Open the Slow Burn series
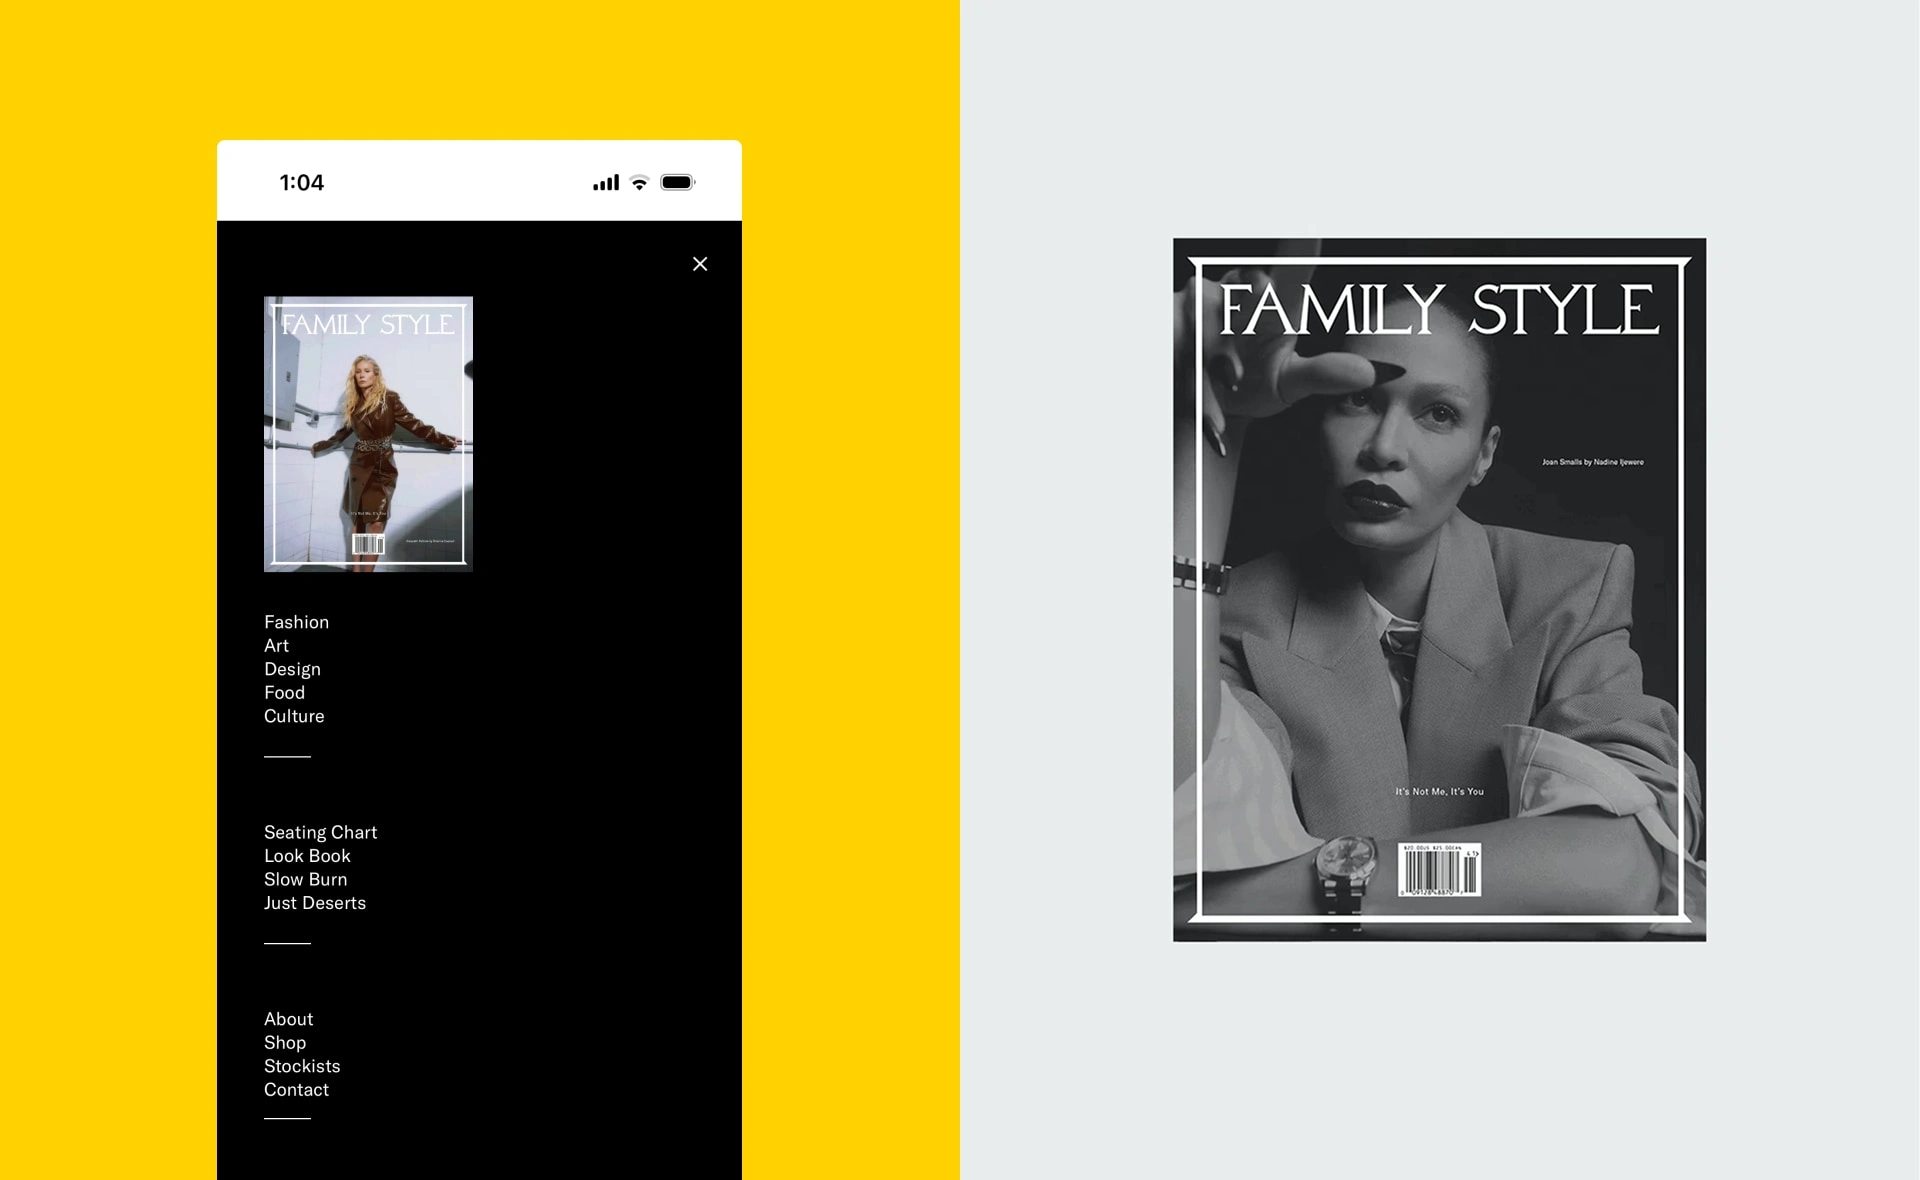 [305, 879]
